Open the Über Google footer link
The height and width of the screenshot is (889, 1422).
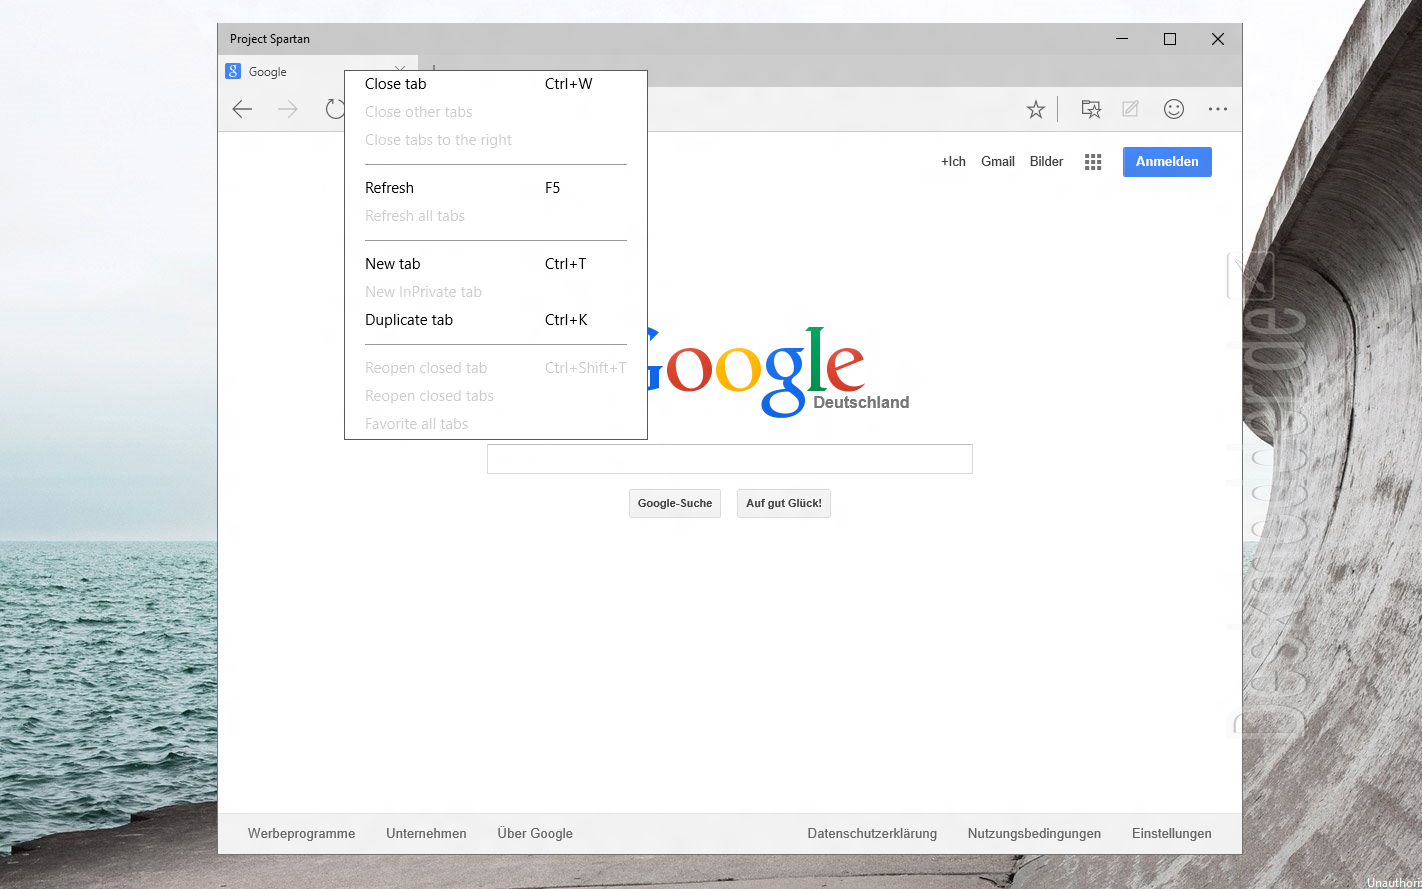pos(535,834)
